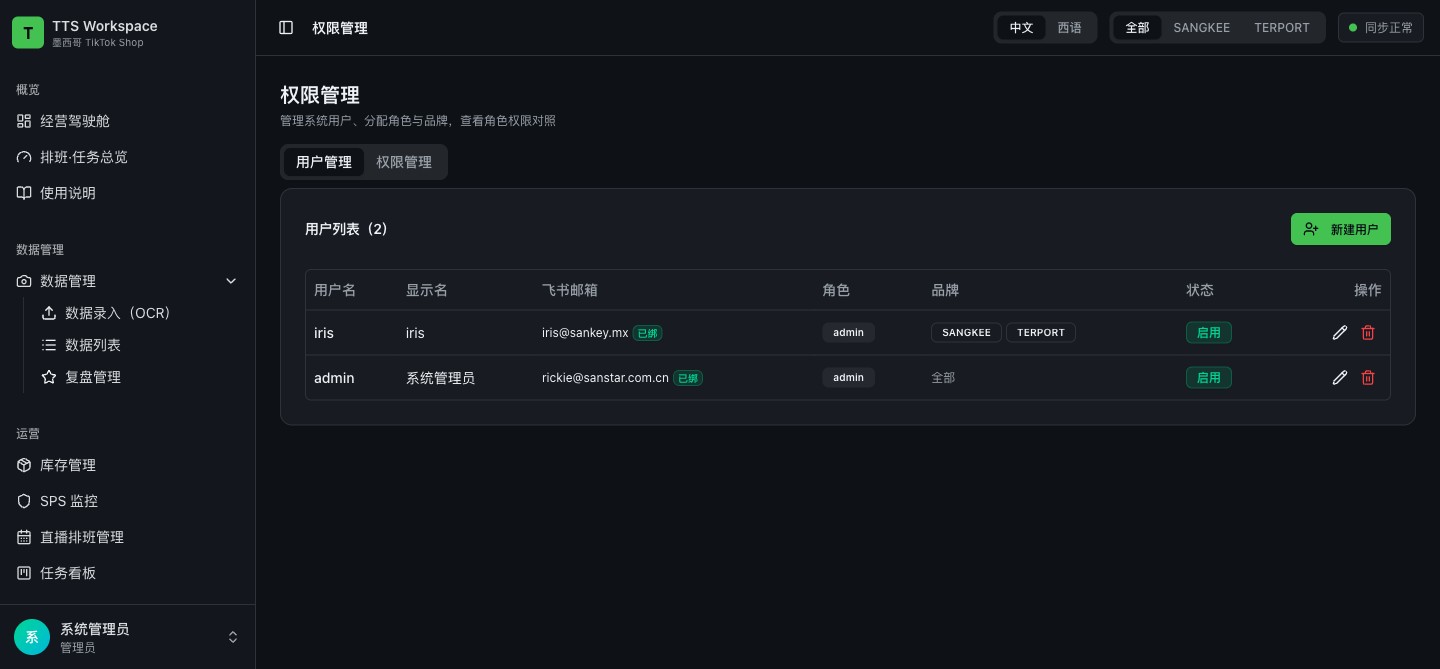Click the 已绑 badge next to rickie email

(x=688, y=378)
